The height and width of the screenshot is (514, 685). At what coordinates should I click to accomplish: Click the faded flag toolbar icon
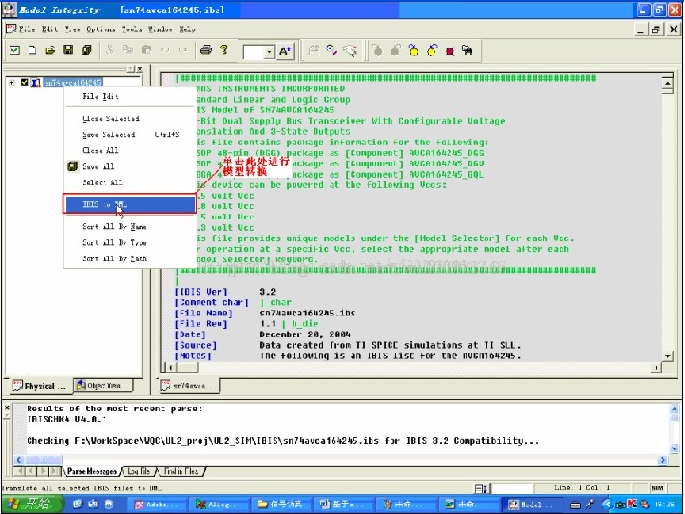click(x=313, y=50)
